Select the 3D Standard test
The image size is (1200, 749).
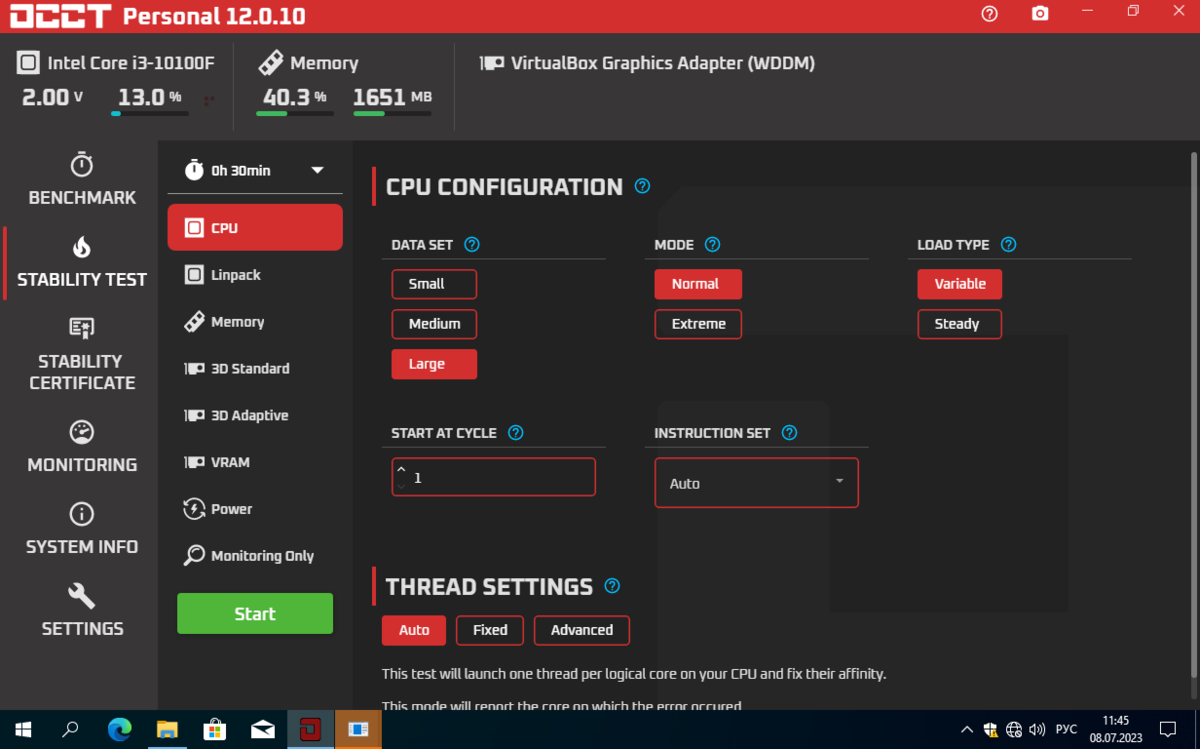[x=255, y=368]
